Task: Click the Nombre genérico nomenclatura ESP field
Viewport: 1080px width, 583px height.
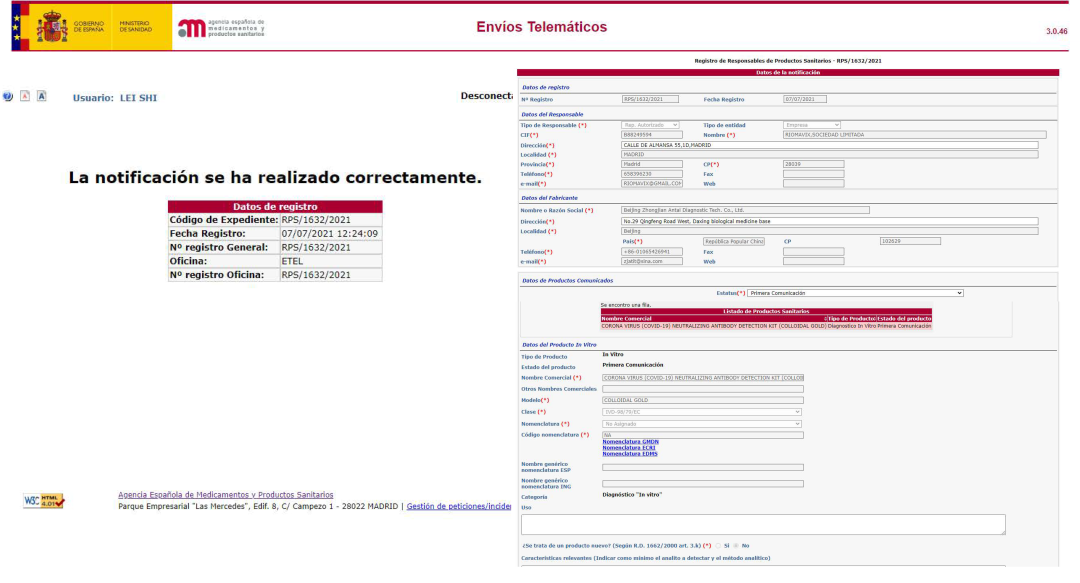Action: tap(703, 467)
